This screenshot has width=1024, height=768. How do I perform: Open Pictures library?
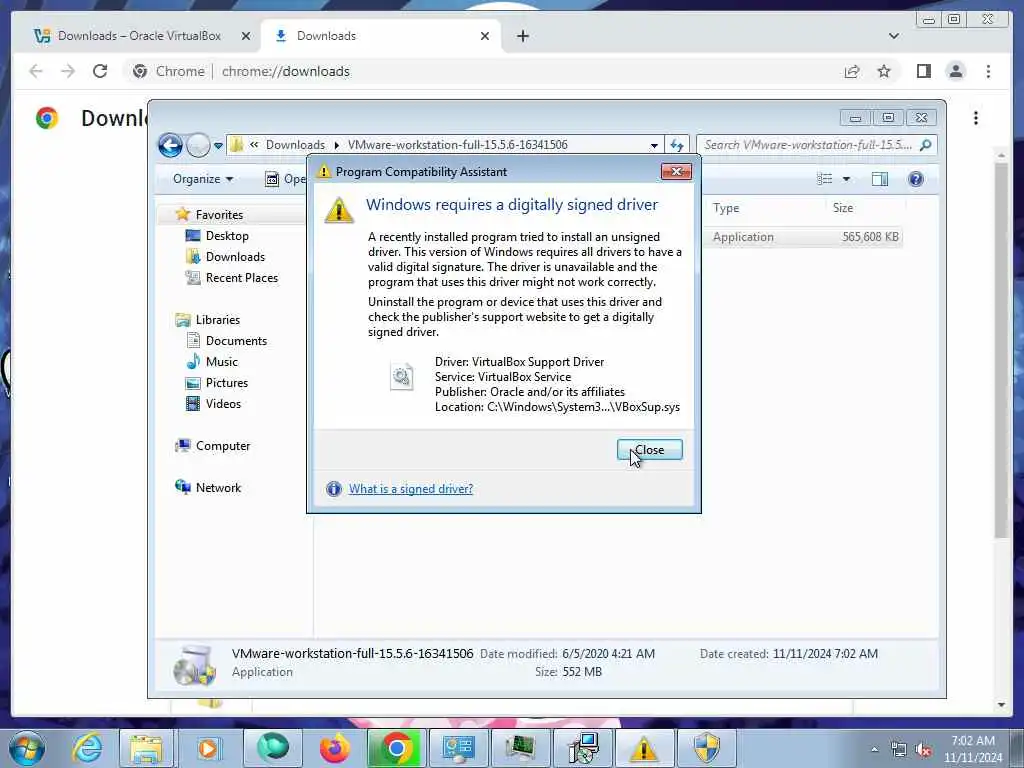[227, 383]
